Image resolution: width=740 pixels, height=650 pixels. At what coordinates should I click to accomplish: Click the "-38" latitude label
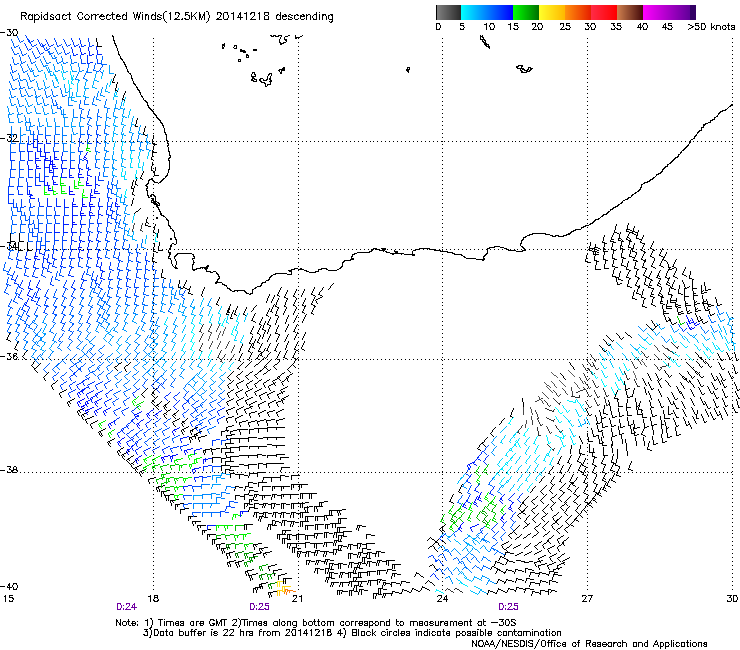coord(9,470)
